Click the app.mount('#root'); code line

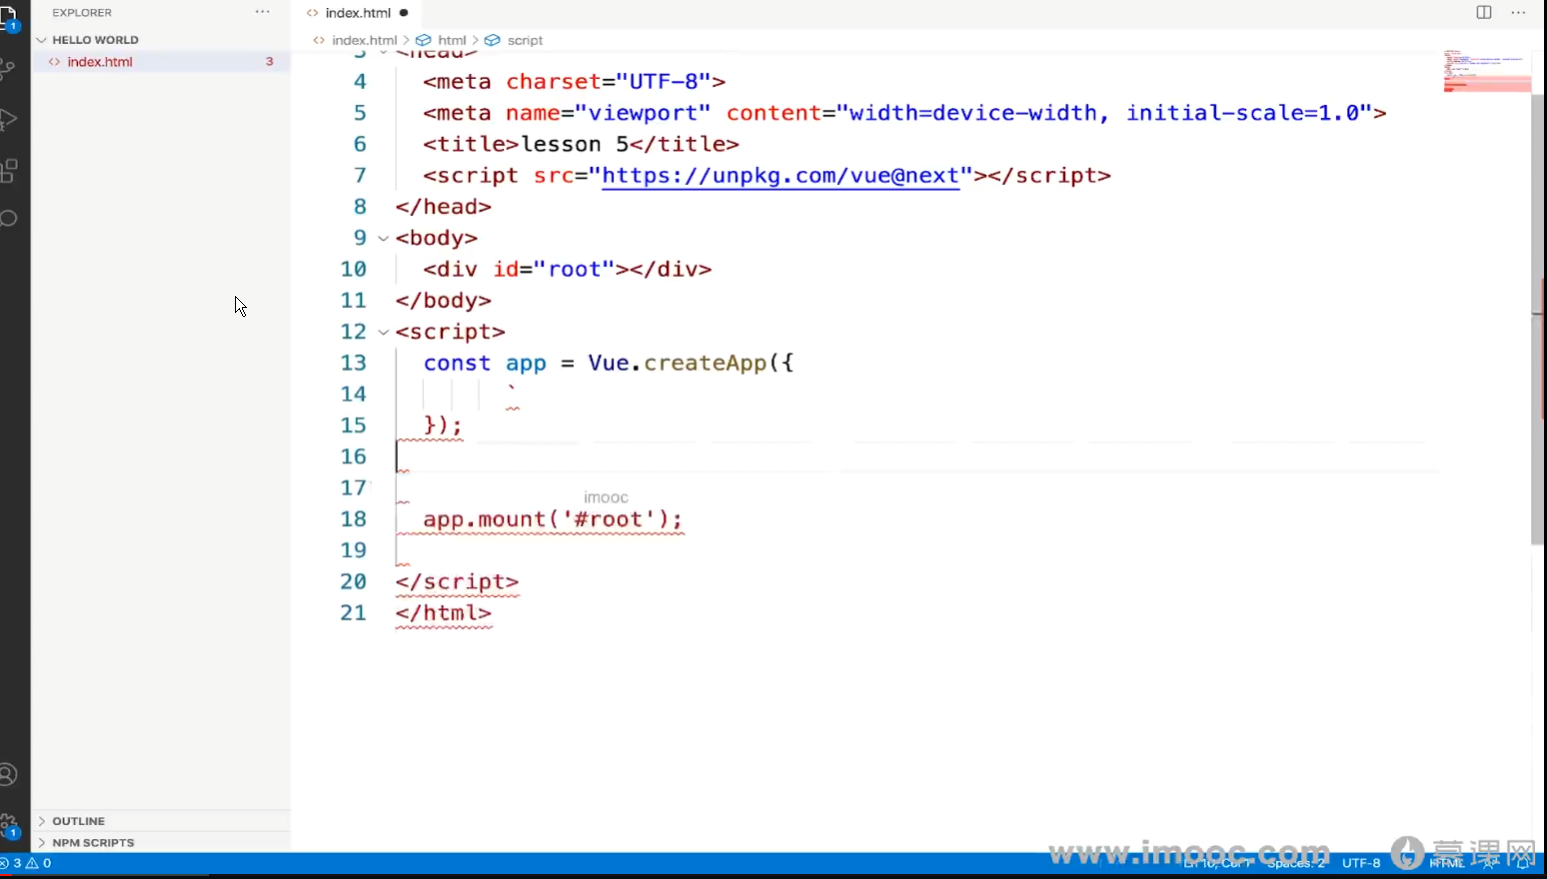tap(553, 519)
